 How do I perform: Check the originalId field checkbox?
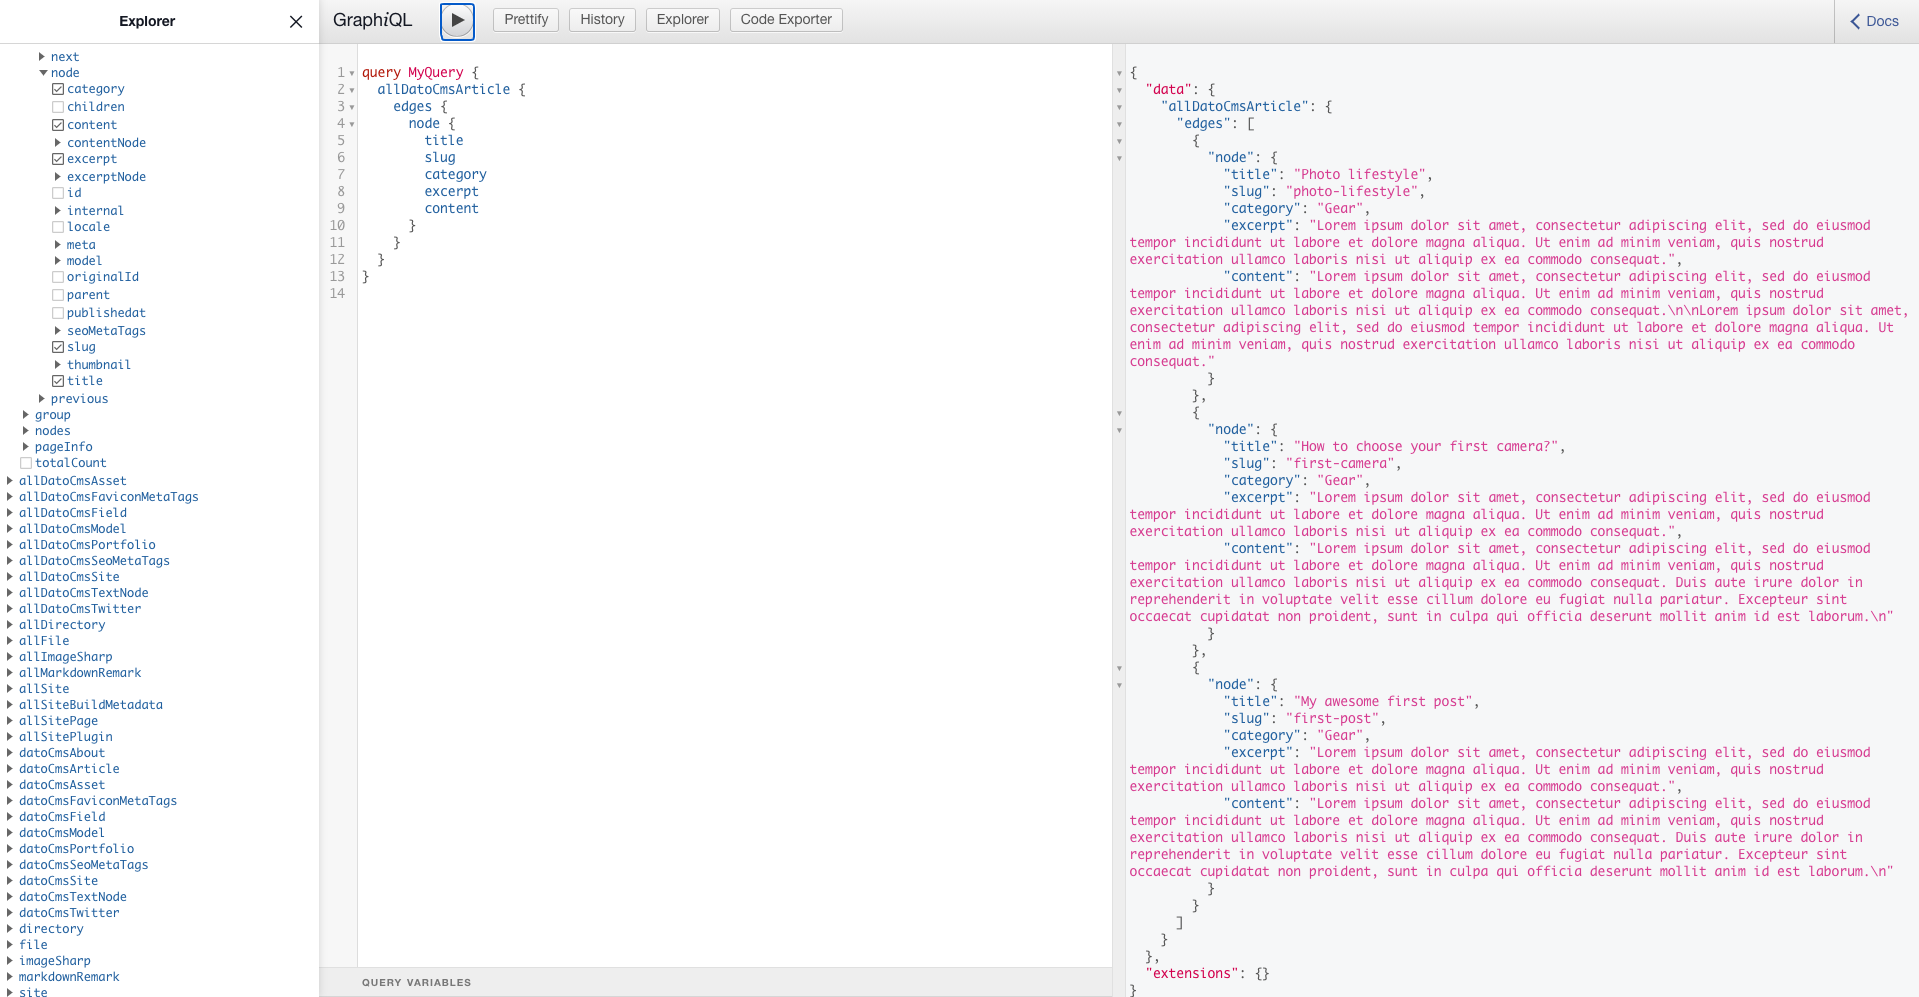(58, 277)
